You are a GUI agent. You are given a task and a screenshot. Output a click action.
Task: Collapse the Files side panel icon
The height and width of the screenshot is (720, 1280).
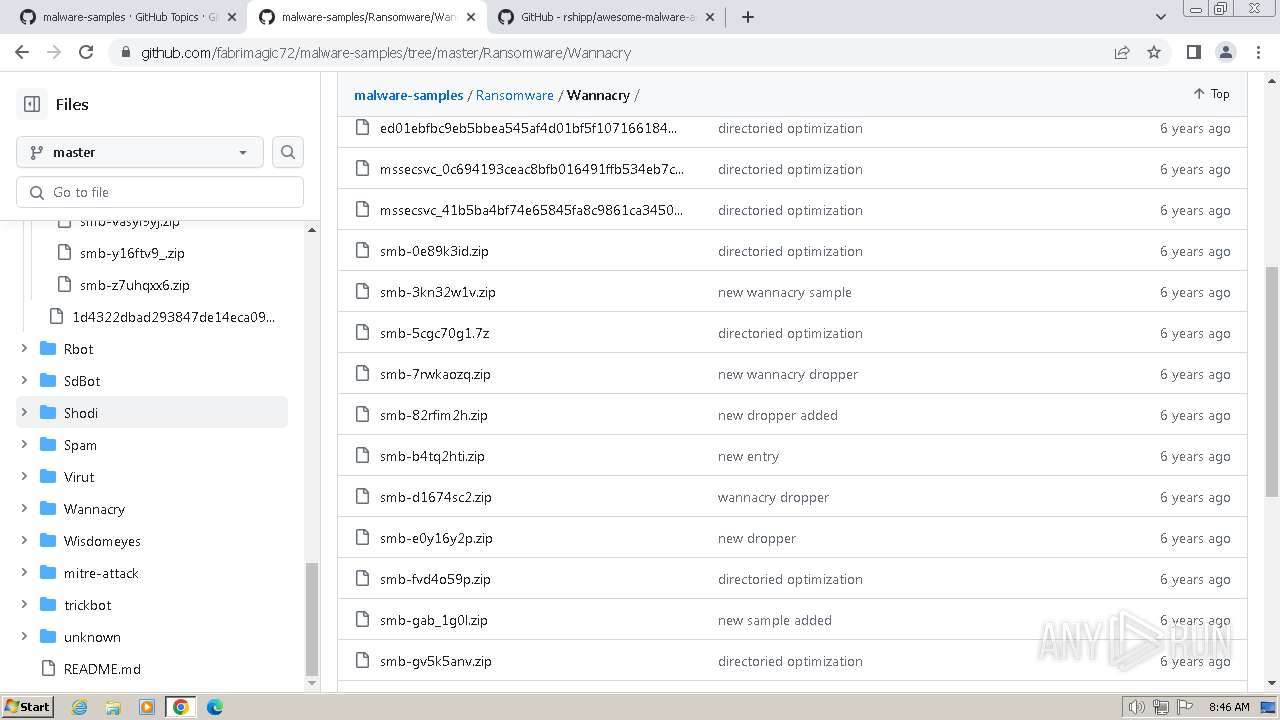click(x=32, y=104)
